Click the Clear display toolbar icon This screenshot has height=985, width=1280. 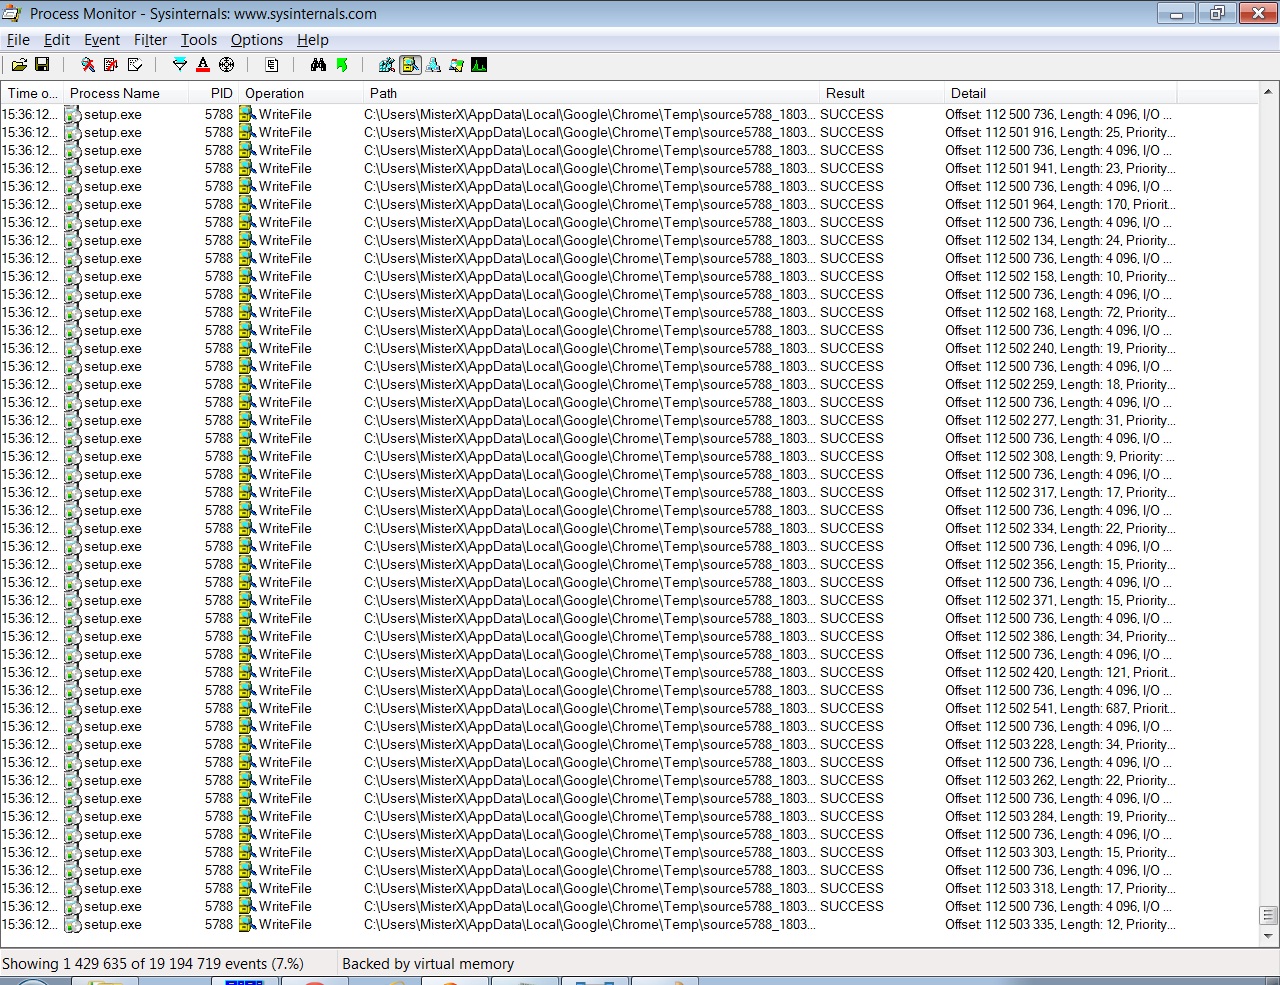click(135, 65)
